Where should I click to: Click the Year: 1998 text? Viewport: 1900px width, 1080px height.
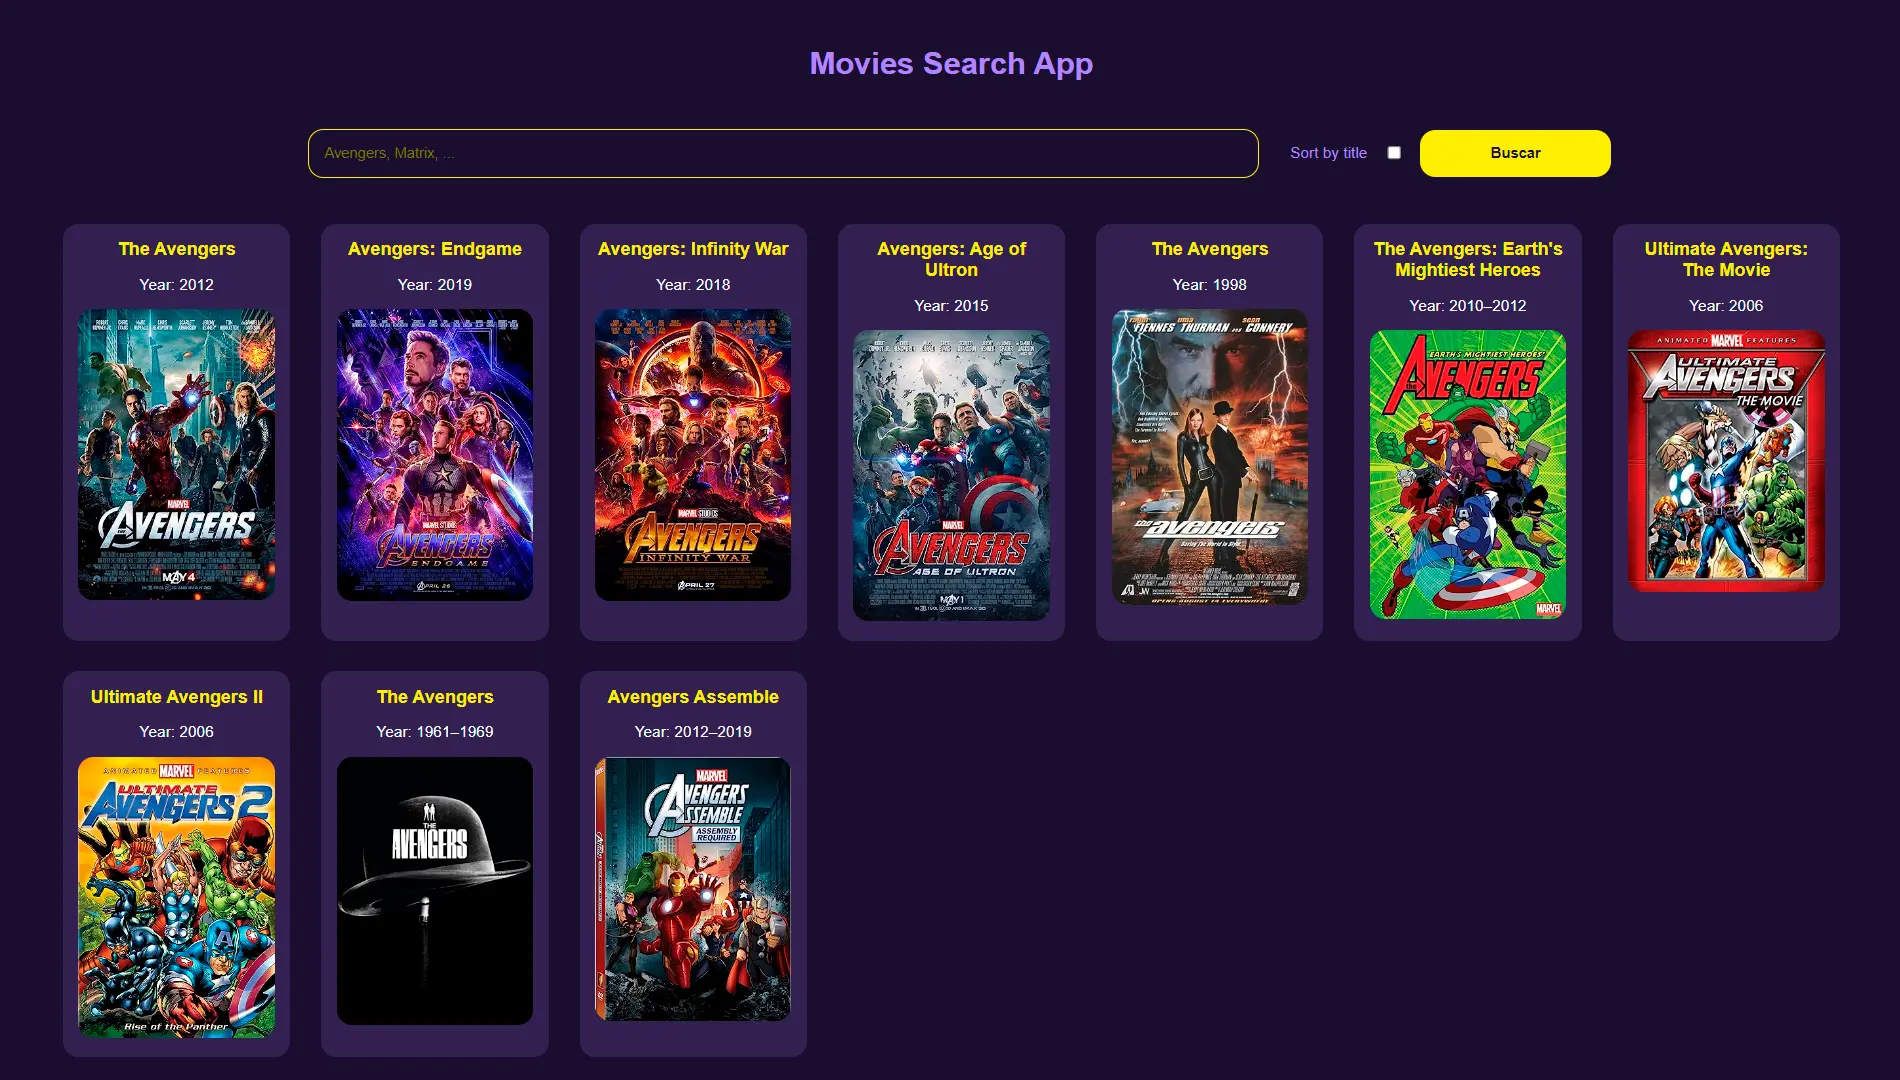1210,285
